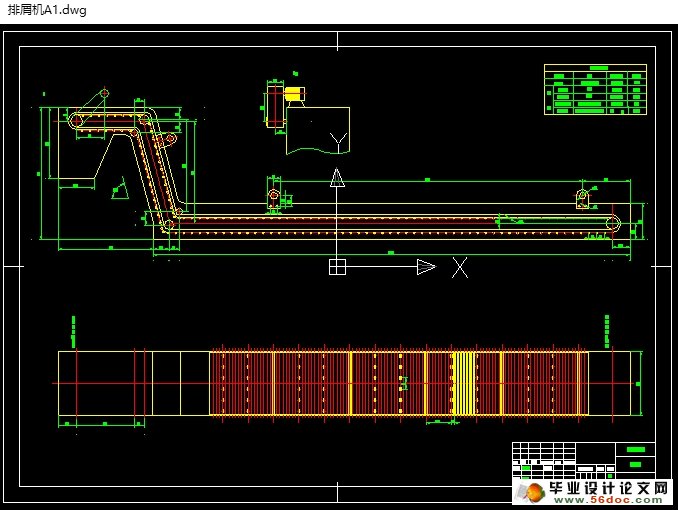Click the green section marker left of plan view
The height and width of the screenshot is (510, 678).
pyautogui.click(x=73, y=328)
